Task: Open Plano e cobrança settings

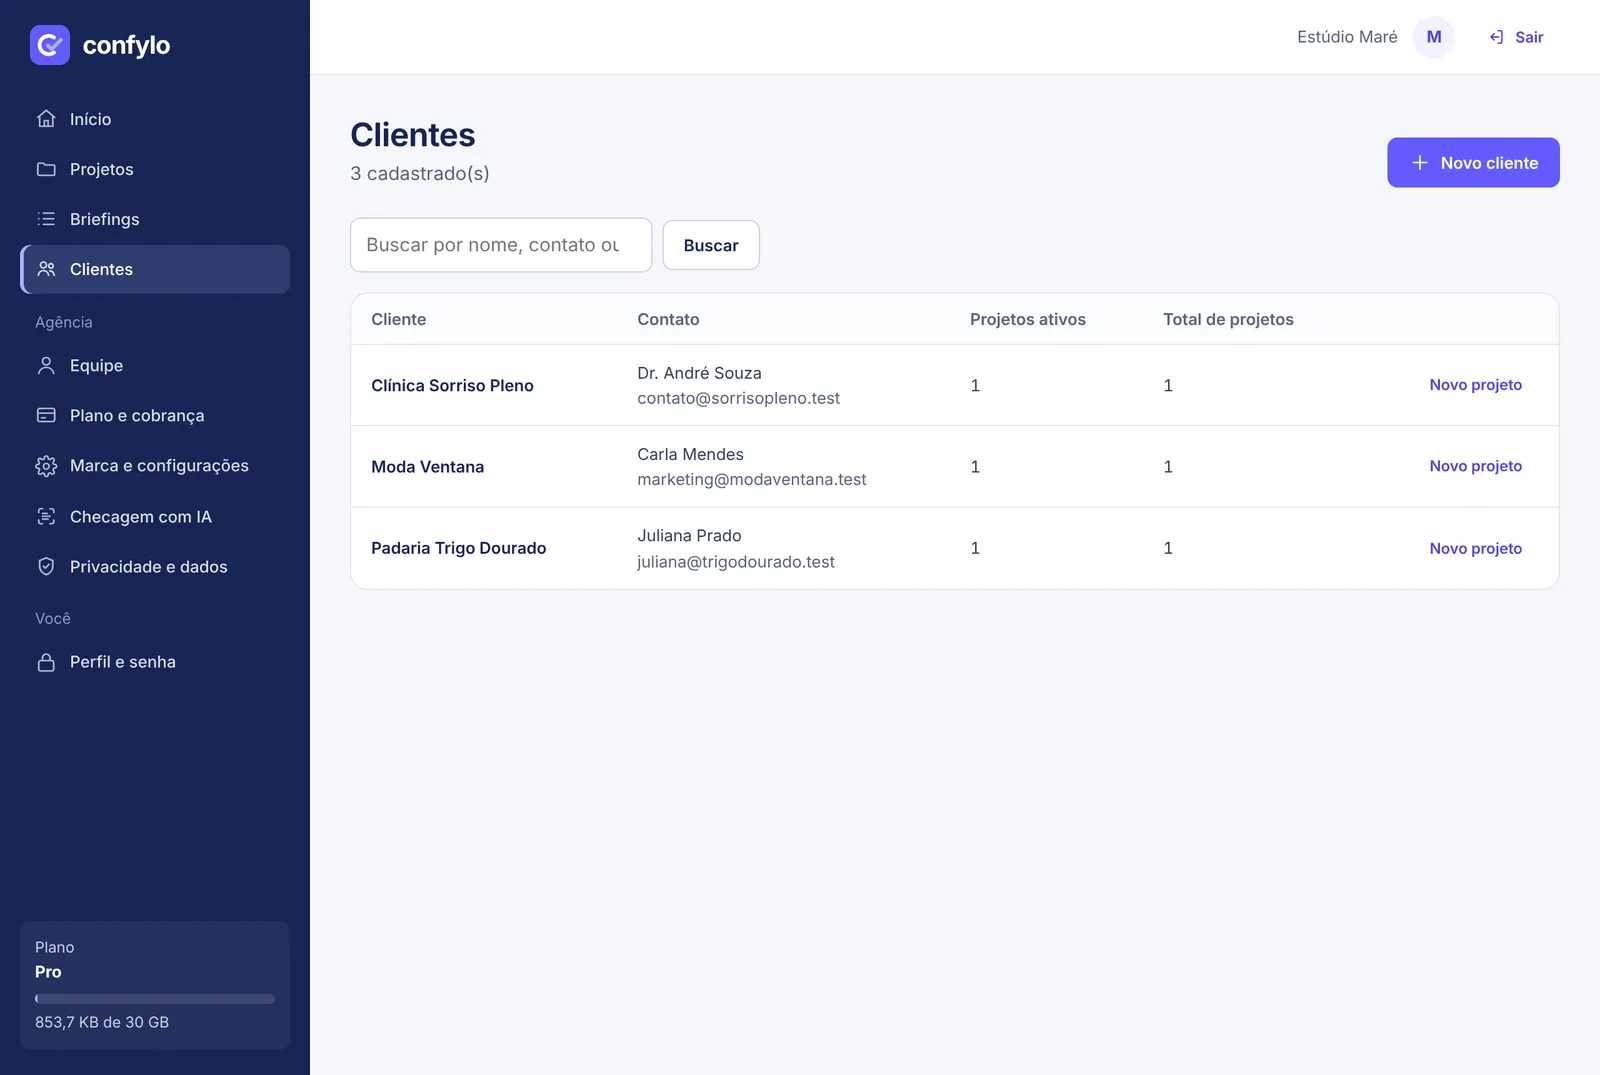Action: coord(155,415)
